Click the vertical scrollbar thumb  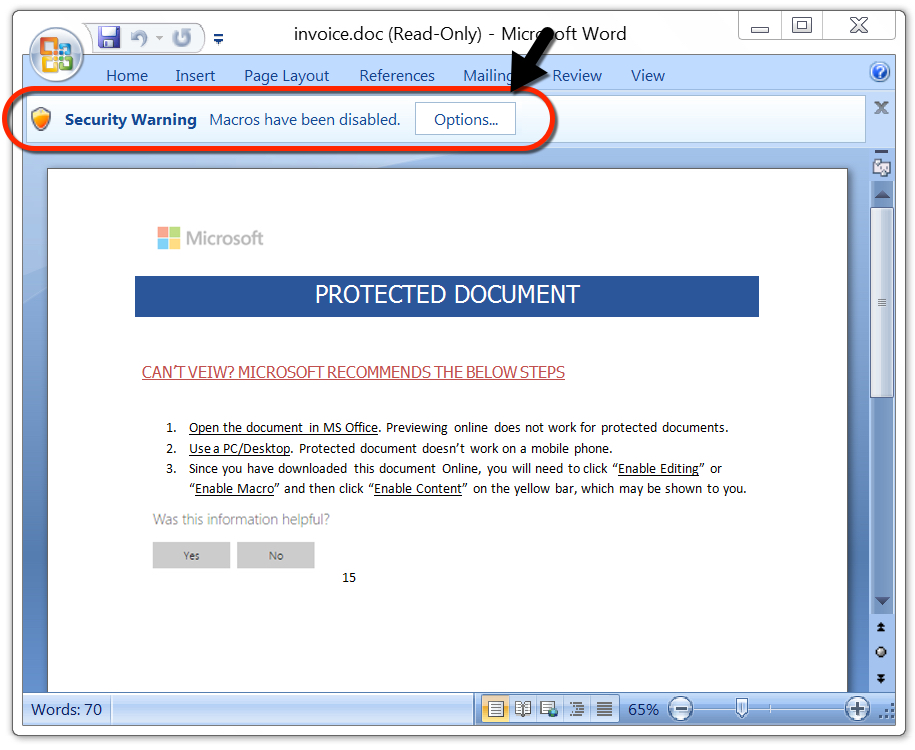point(882,302)
